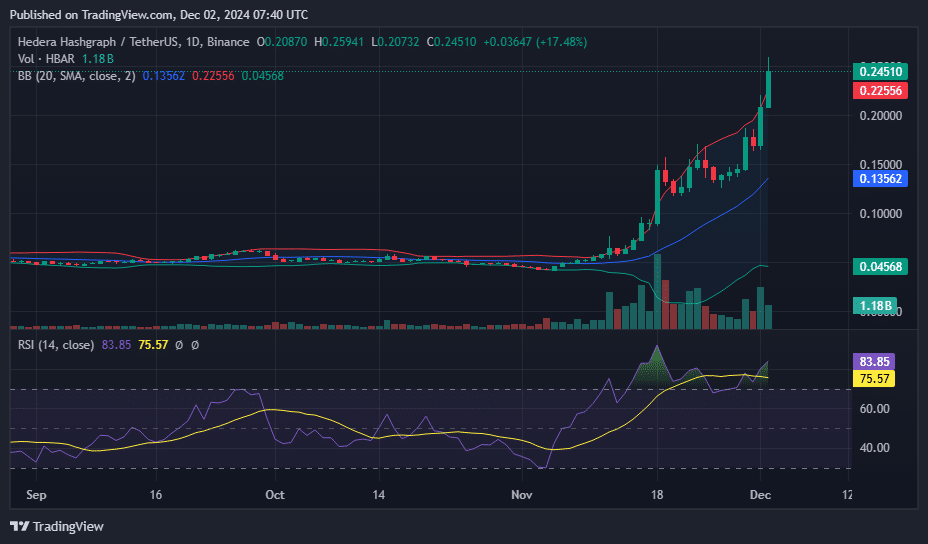Click the RSI peak near Nov 18
The width and height of the screenshot is (928, 544).
(x=656, y=348)
